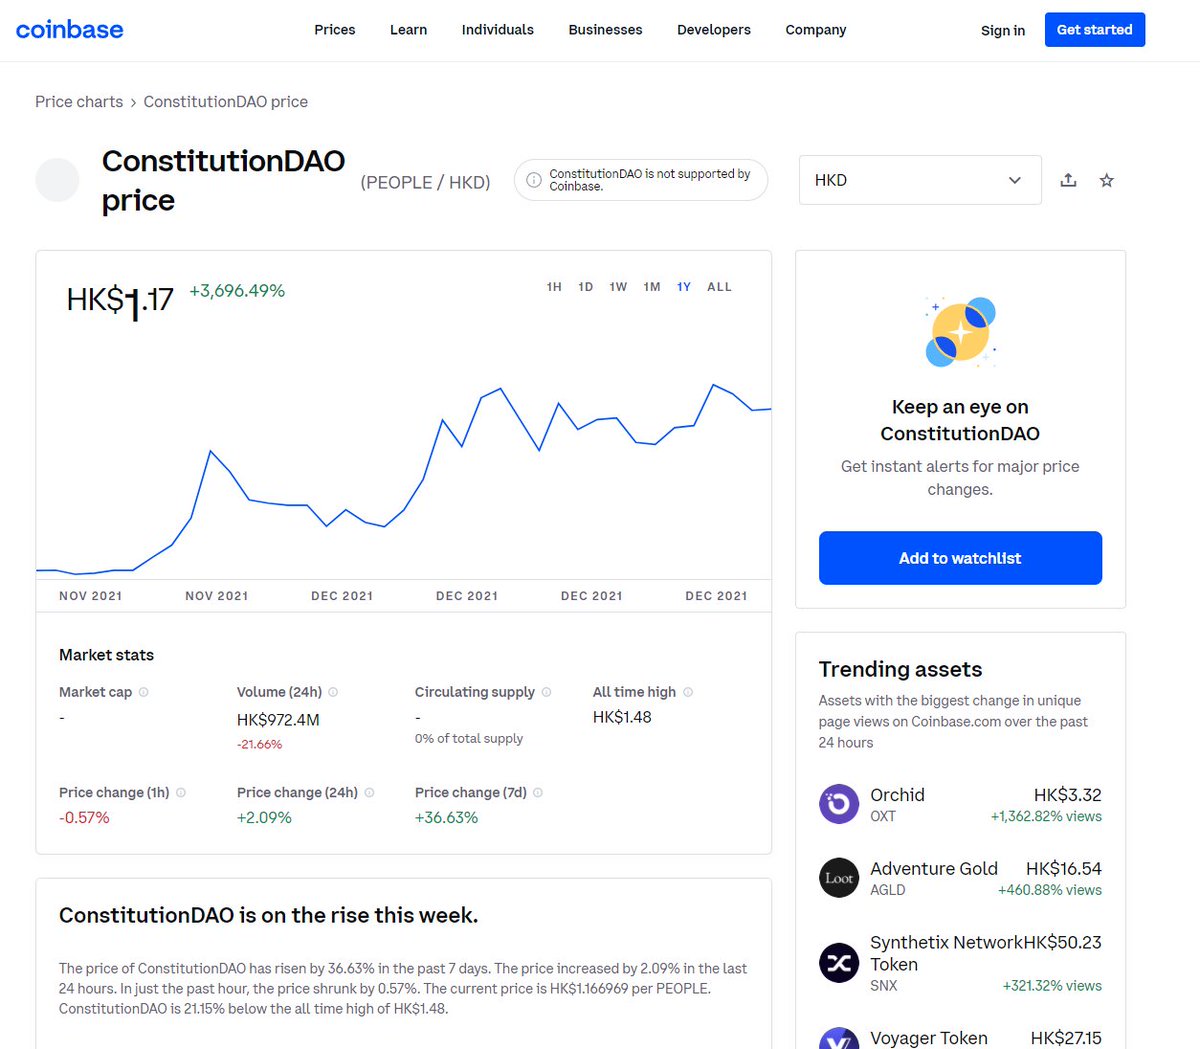The image size is (1200, 1049).
Task: Click the Orchid OXT asset icon
Action: [839, 804]
